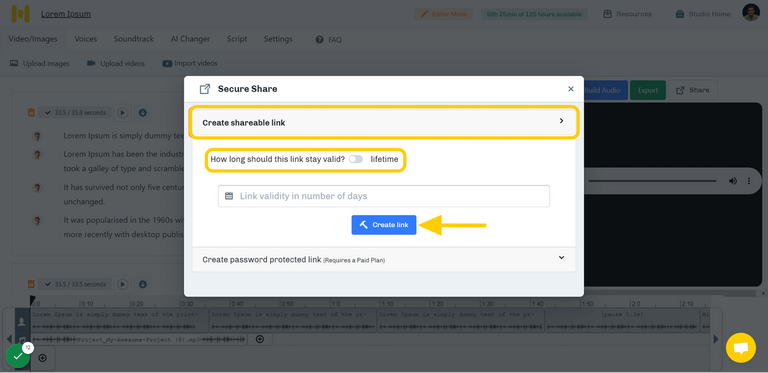Toggle the 33.5 / 33.5 seconds check badge
This screenshot has height=373, width=768.
coord(75,284)
